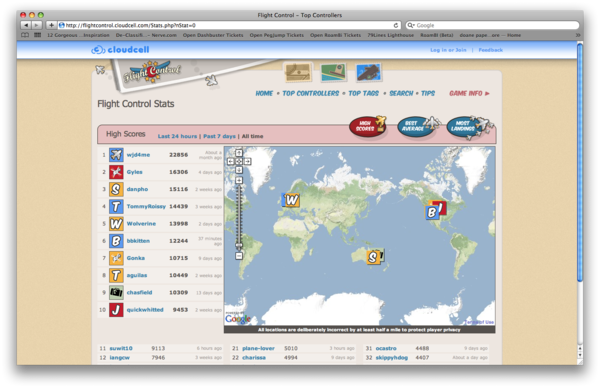
Task: Open RoamBI (Beta) bookmark
Action: point(437,35)
